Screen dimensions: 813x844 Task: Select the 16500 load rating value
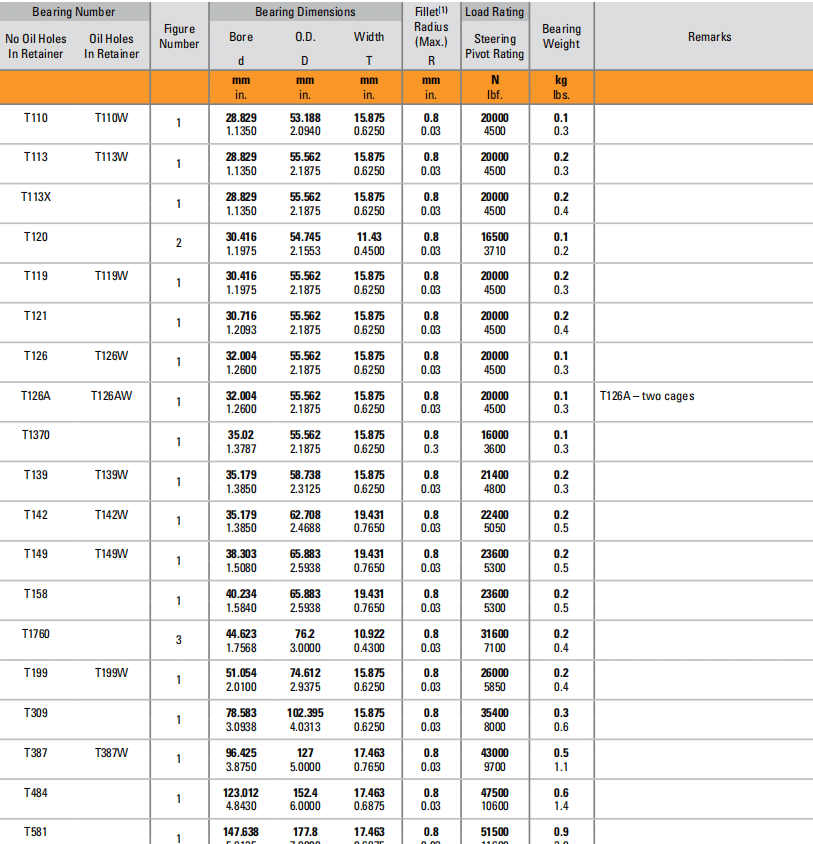494,237
